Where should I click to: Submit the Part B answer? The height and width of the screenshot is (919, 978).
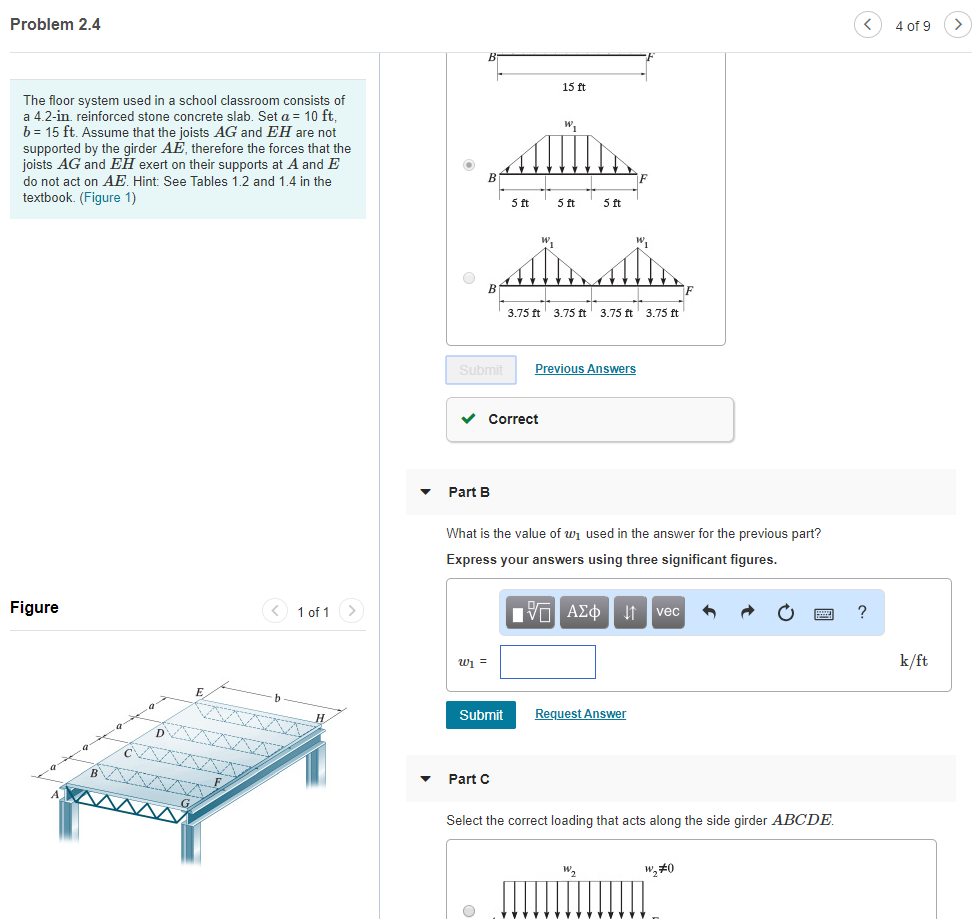click(481, 715)
